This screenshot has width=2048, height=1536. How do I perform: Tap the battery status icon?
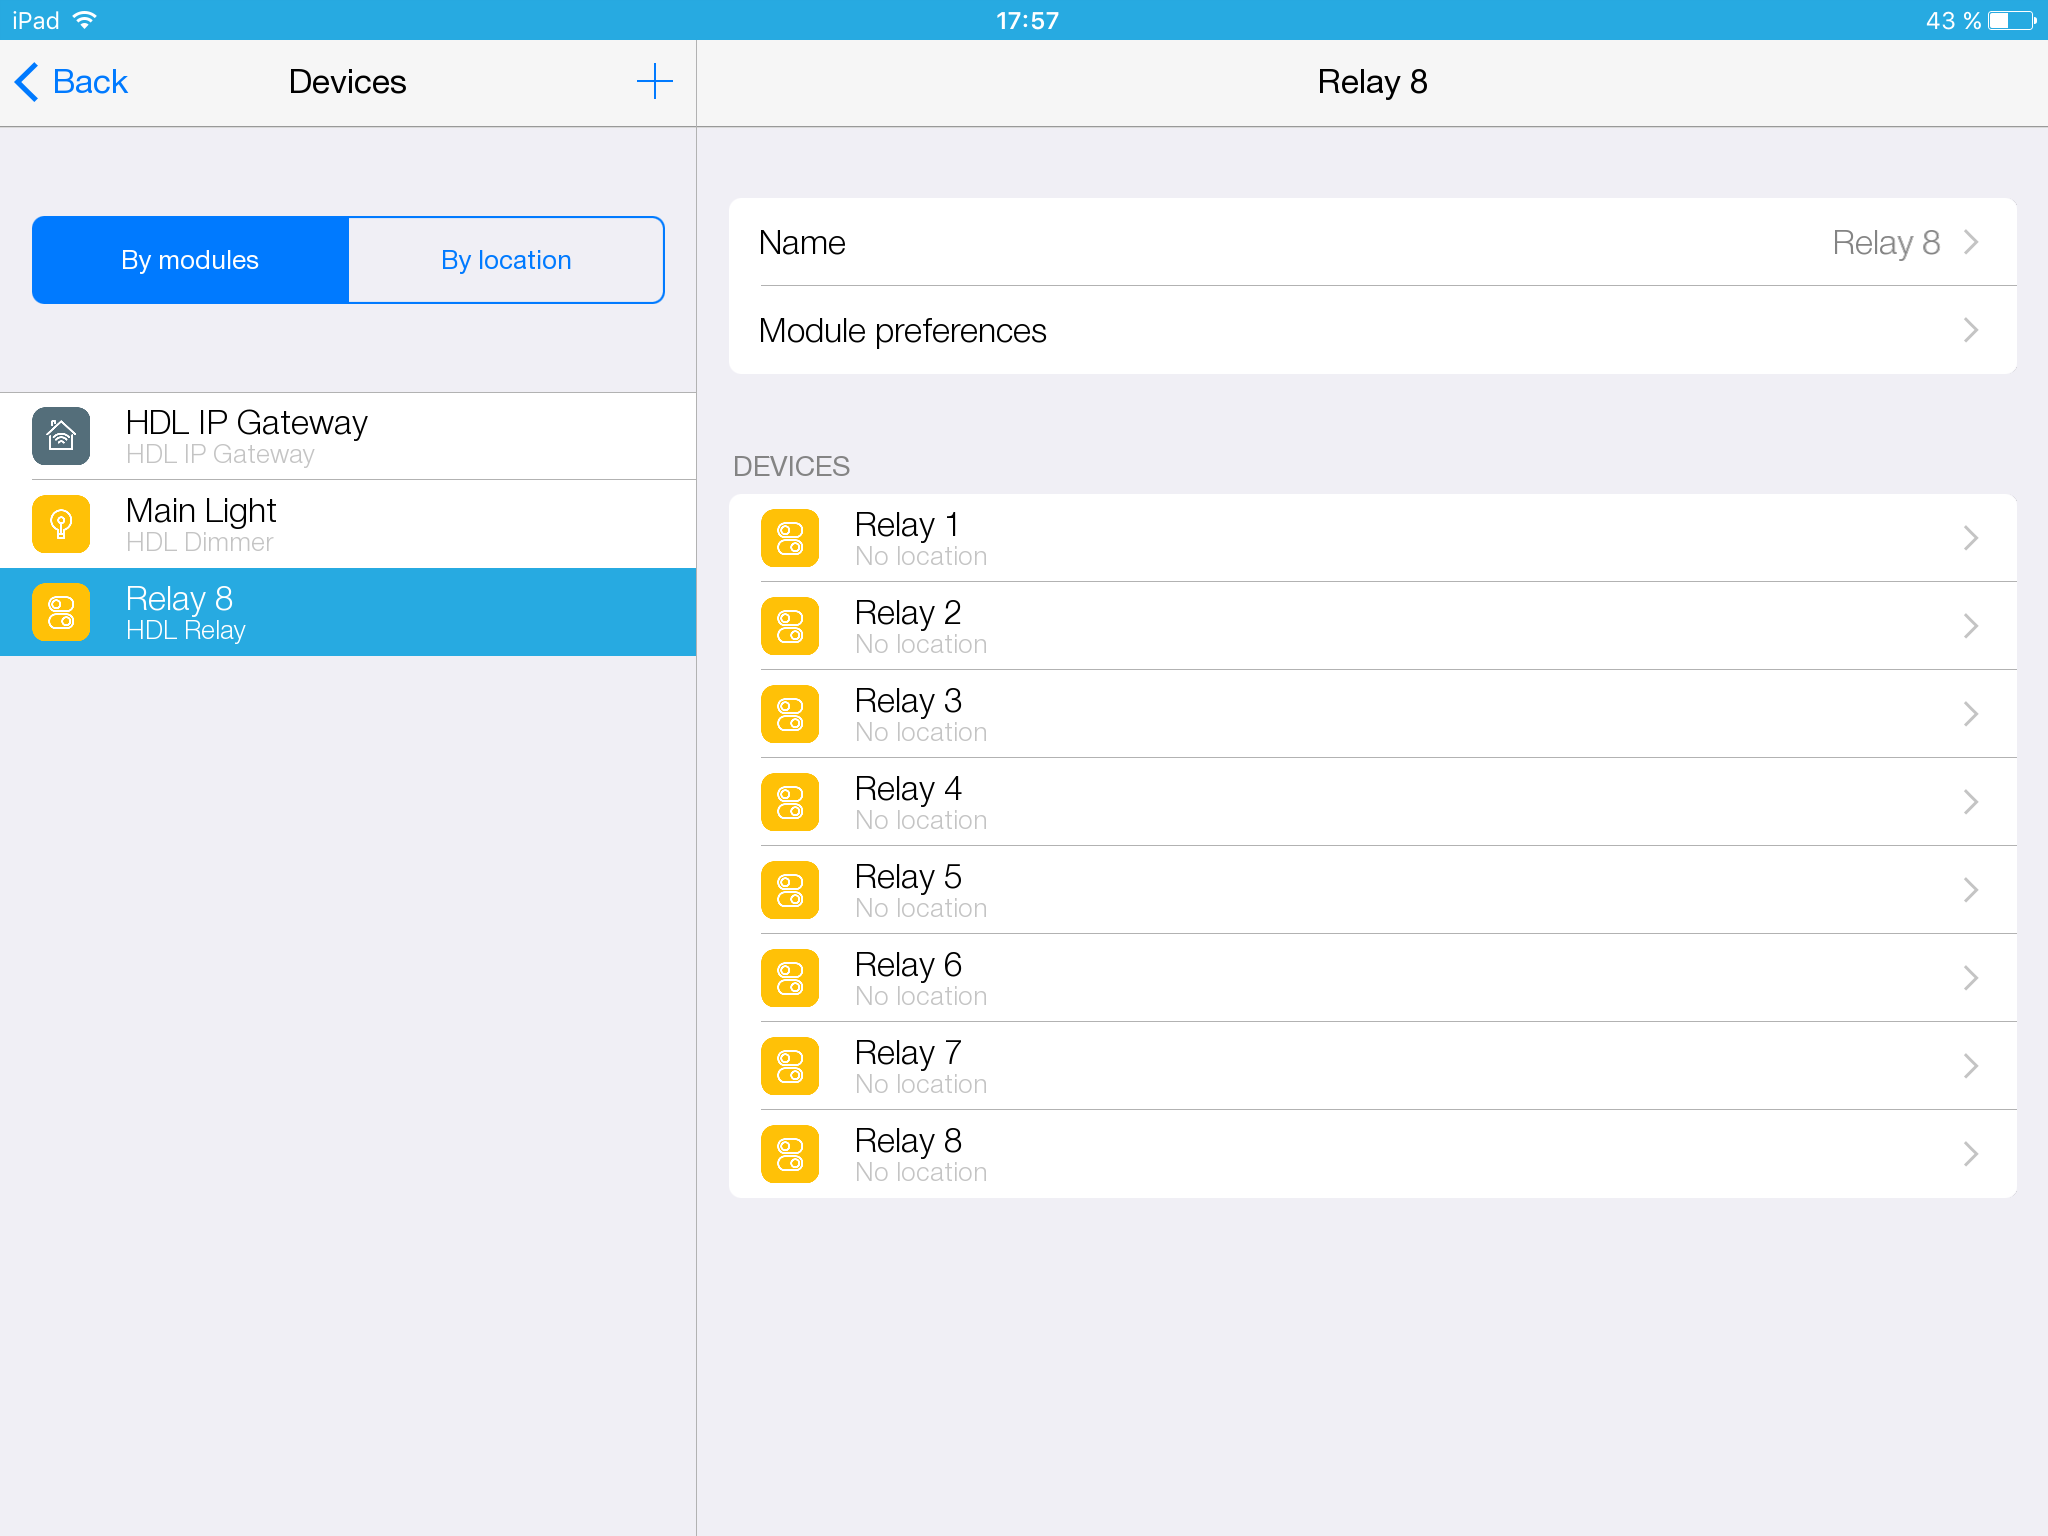click(2011, 20)
